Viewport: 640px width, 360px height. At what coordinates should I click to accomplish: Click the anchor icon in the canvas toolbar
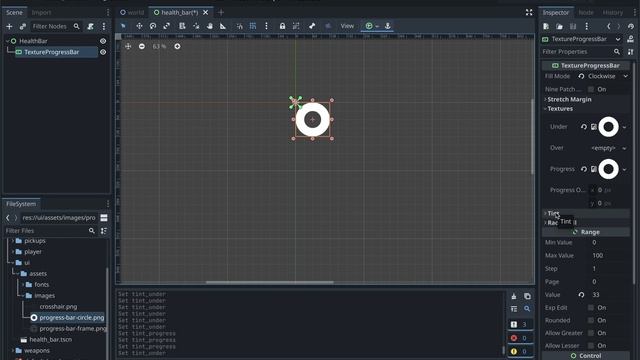click(388, 26)
